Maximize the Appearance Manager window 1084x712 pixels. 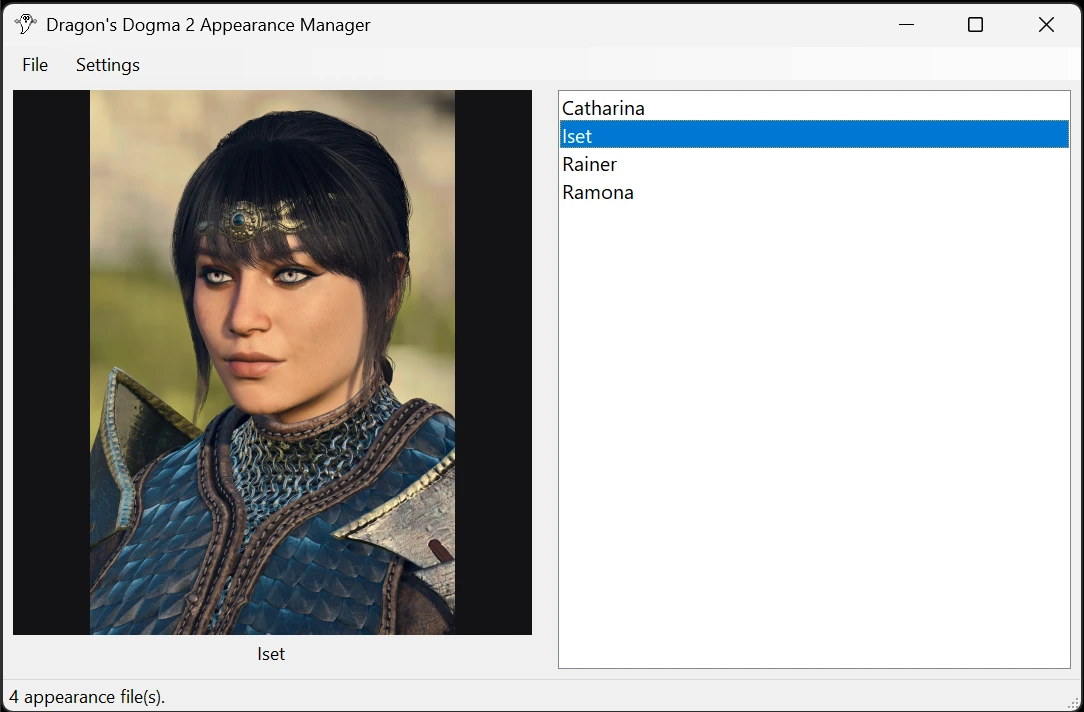975,24
